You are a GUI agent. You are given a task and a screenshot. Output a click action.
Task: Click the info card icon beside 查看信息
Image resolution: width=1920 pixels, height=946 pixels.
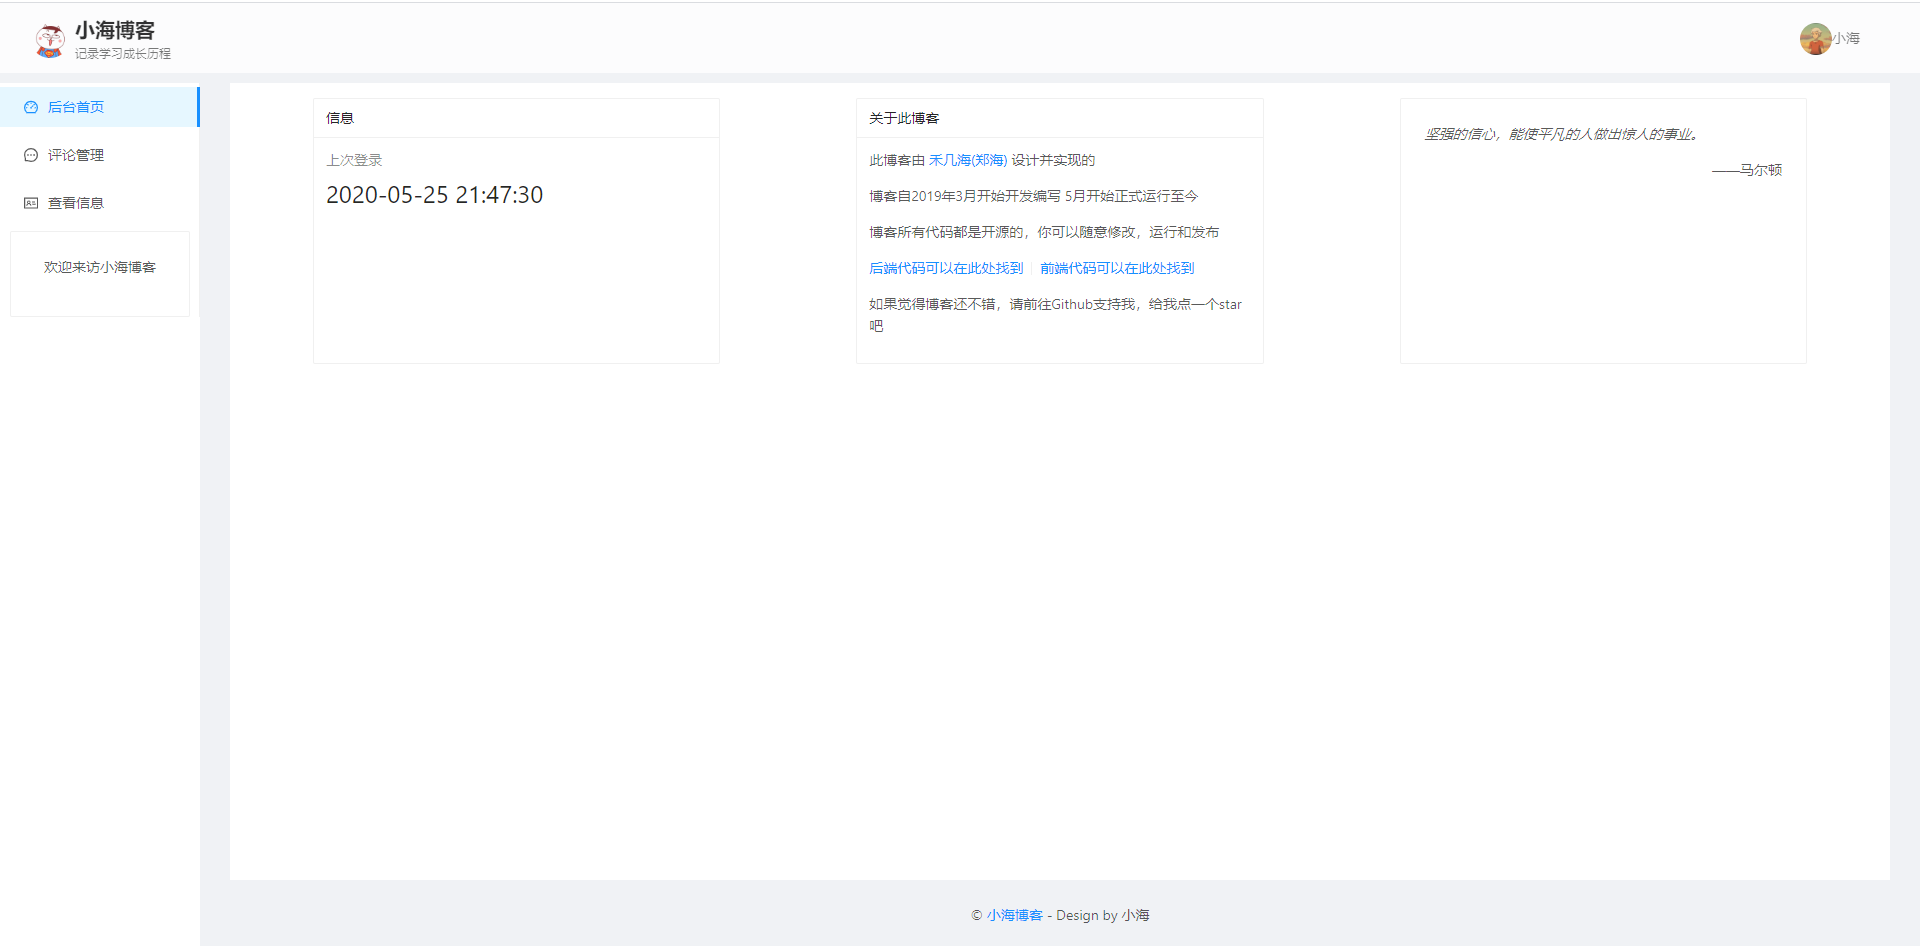31,203
